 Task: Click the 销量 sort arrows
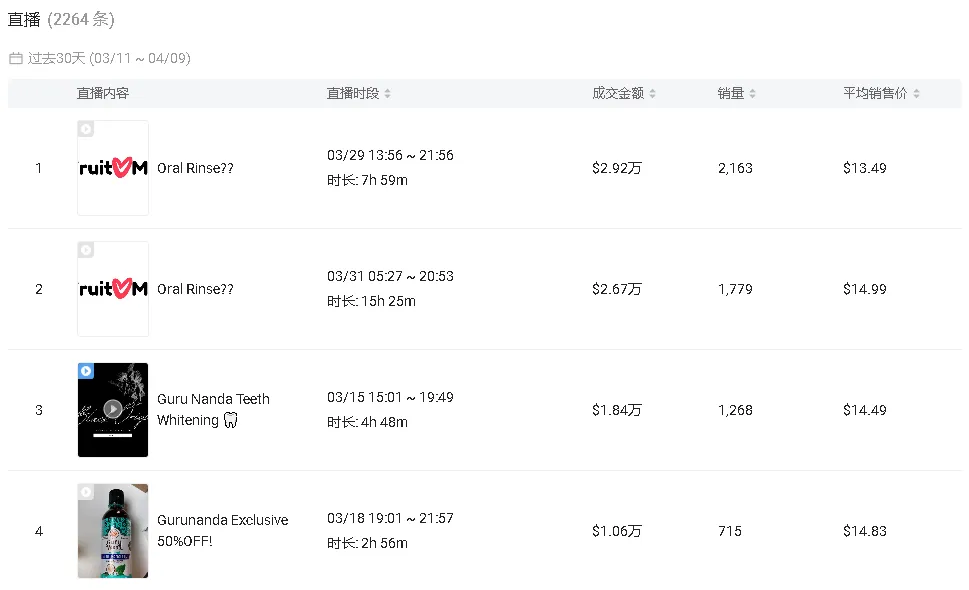pos(752,94)
